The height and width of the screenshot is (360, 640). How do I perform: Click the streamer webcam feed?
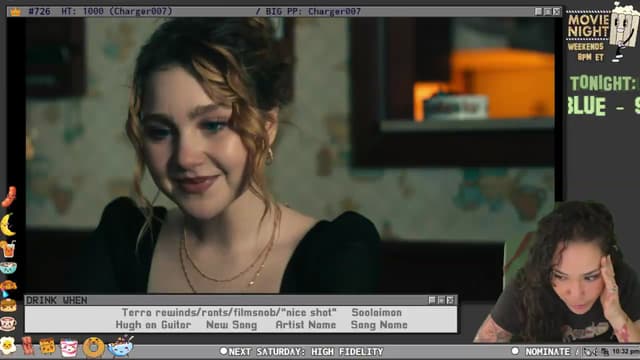557,271
